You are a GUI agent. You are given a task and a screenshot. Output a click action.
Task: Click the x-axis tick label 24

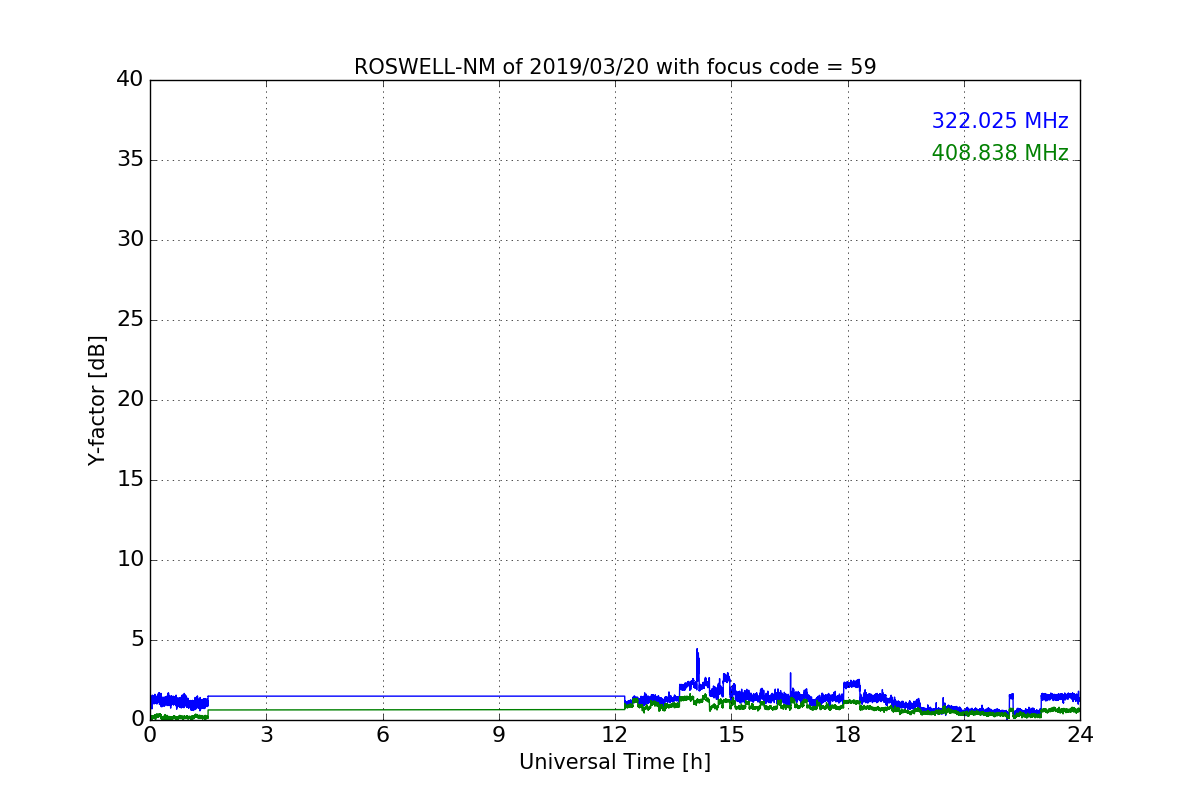pos(1080,735)
